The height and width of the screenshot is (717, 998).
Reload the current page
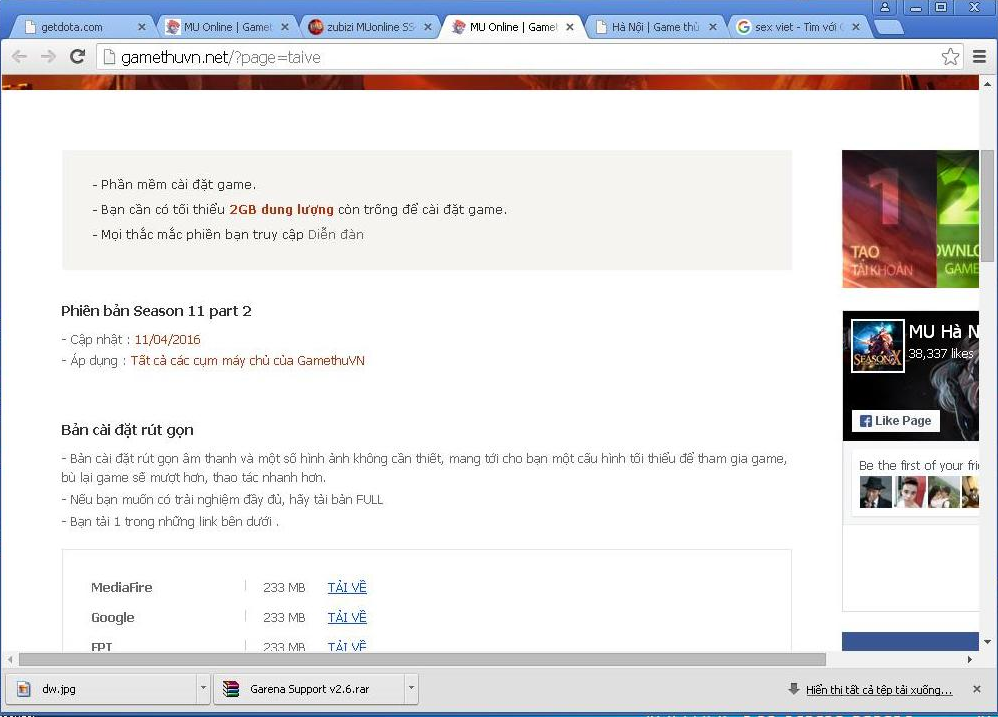tap(78, 57)
